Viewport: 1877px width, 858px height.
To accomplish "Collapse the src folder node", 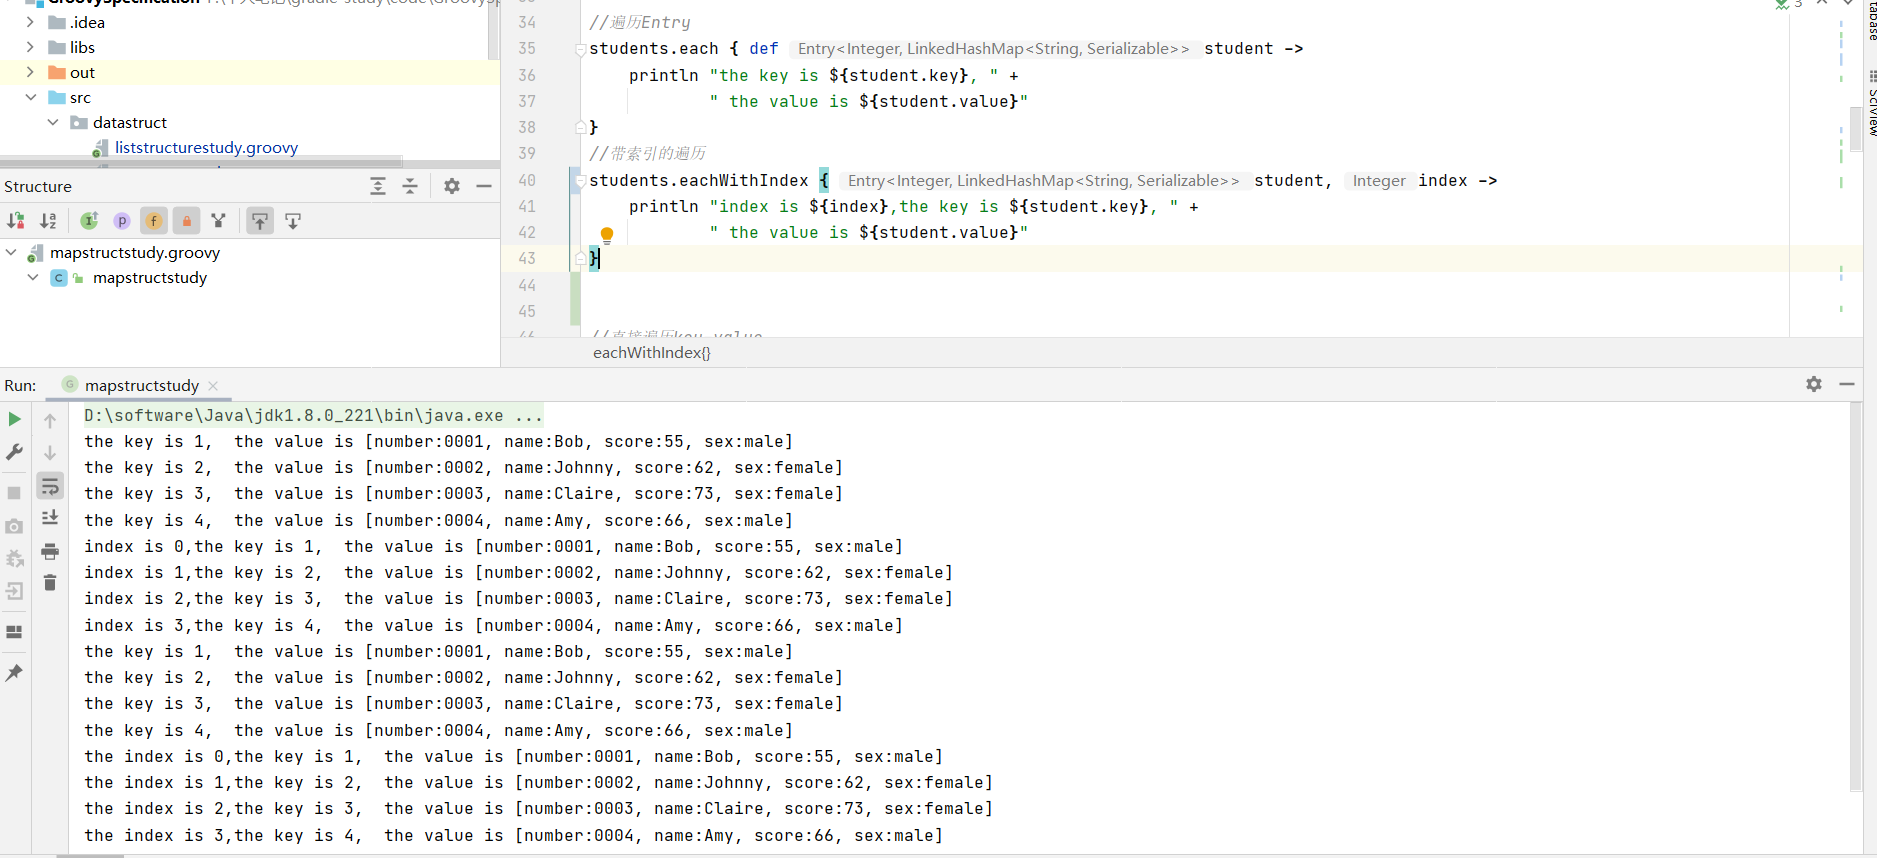I will [30, 97].
